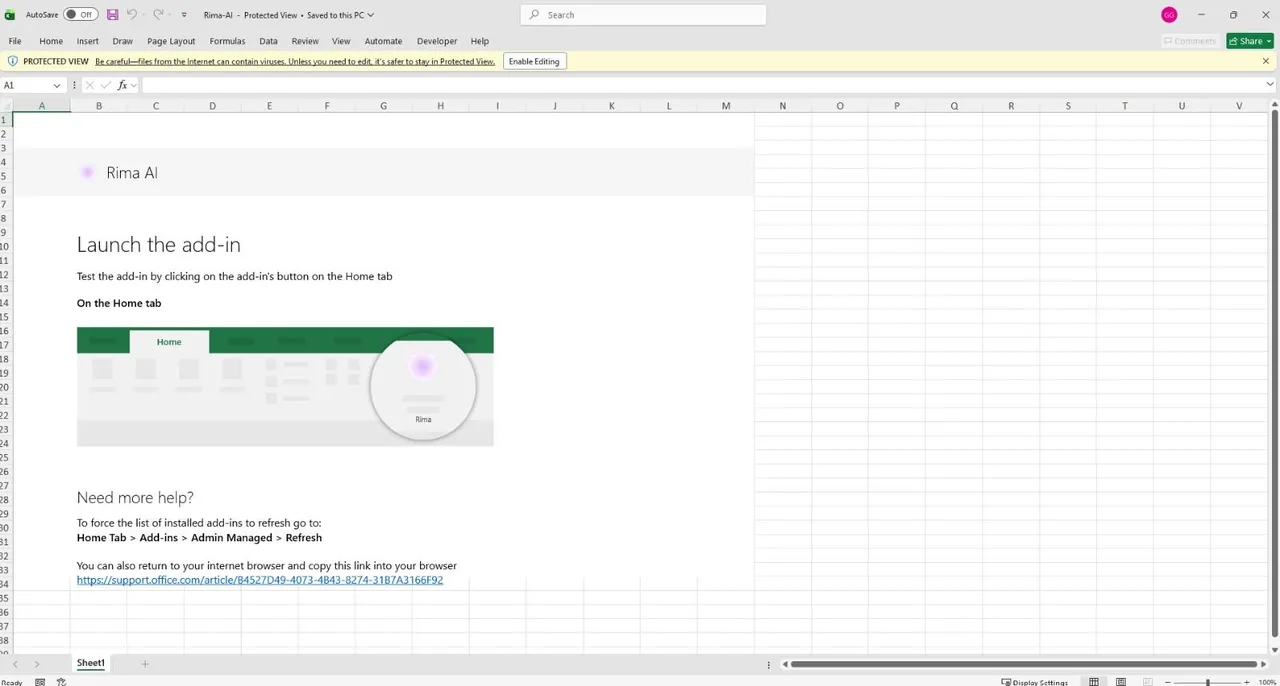1280x686 pixels.
Task: Click the Rima AI logo circle
Action: tap(88, 172)
